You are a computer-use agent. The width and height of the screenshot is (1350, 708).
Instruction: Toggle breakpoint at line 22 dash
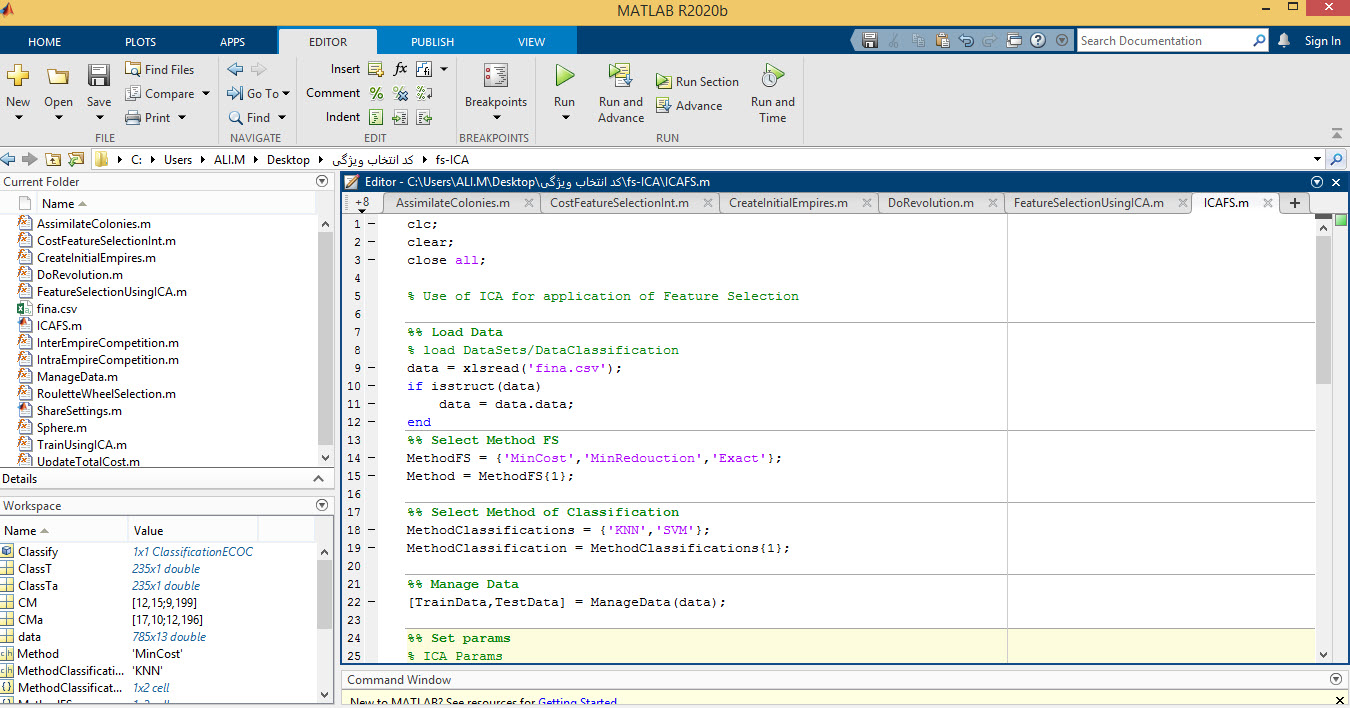[371, 602]
